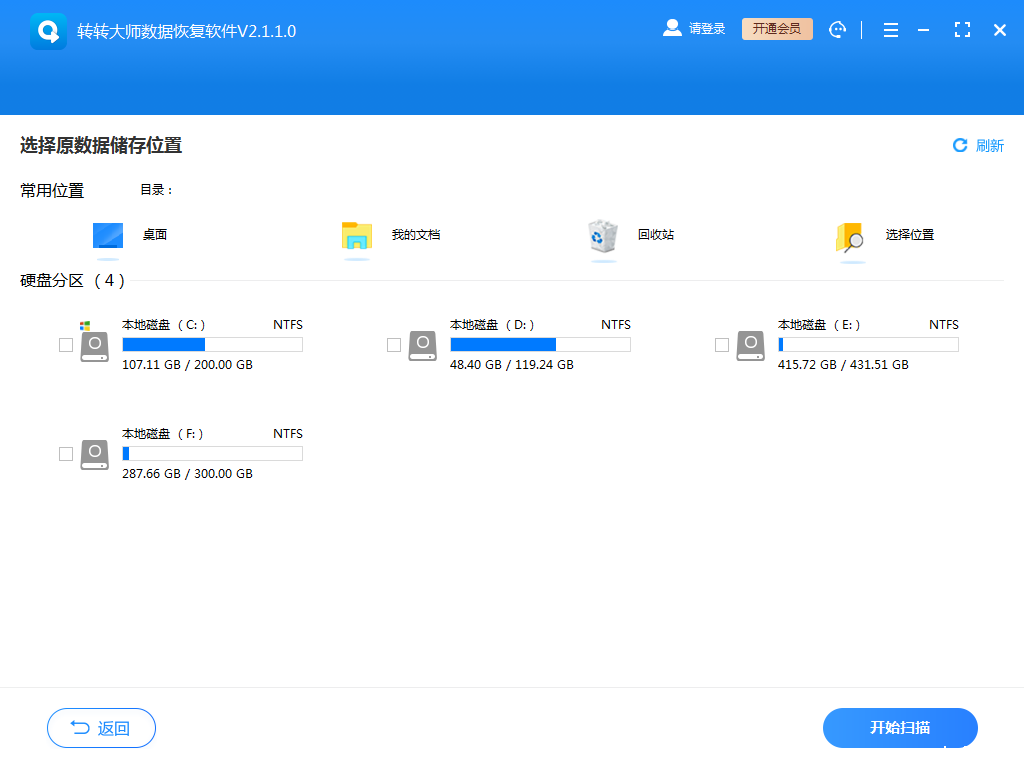Click the D: local disk drive icon
1024x768 pixels.
click(422, 345)
